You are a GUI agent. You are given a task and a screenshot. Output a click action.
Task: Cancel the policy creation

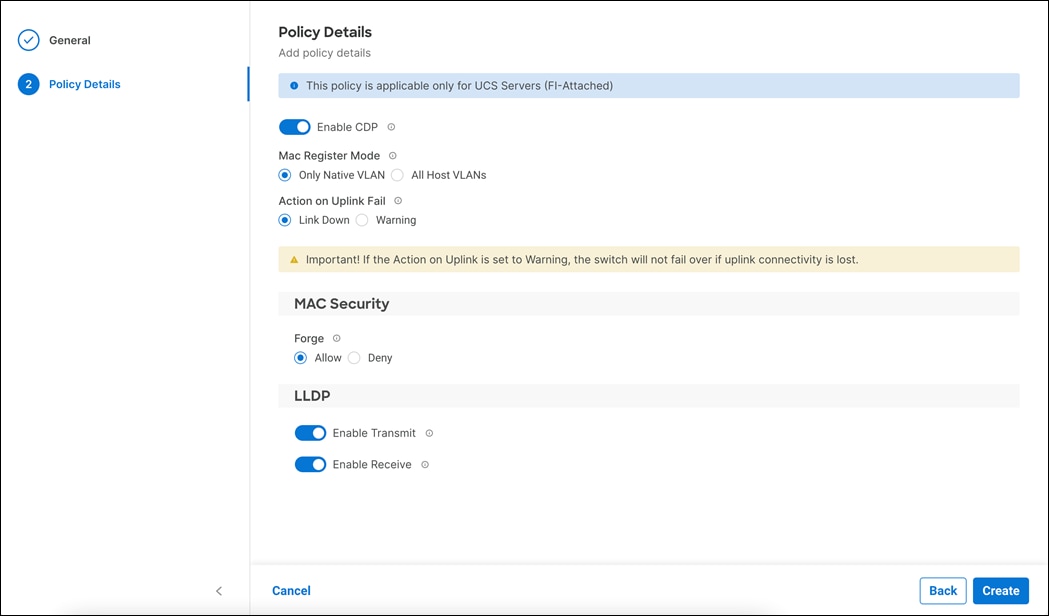(291, 590)
